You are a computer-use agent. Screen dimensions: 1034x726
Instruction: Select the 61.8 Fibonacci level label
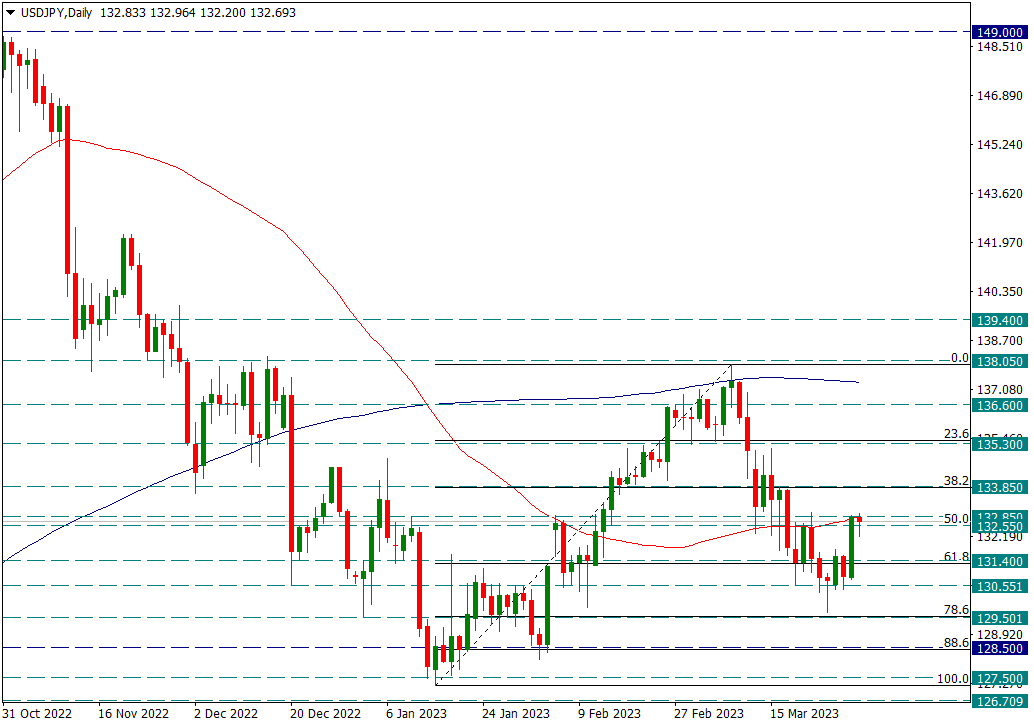click(957, 557)
